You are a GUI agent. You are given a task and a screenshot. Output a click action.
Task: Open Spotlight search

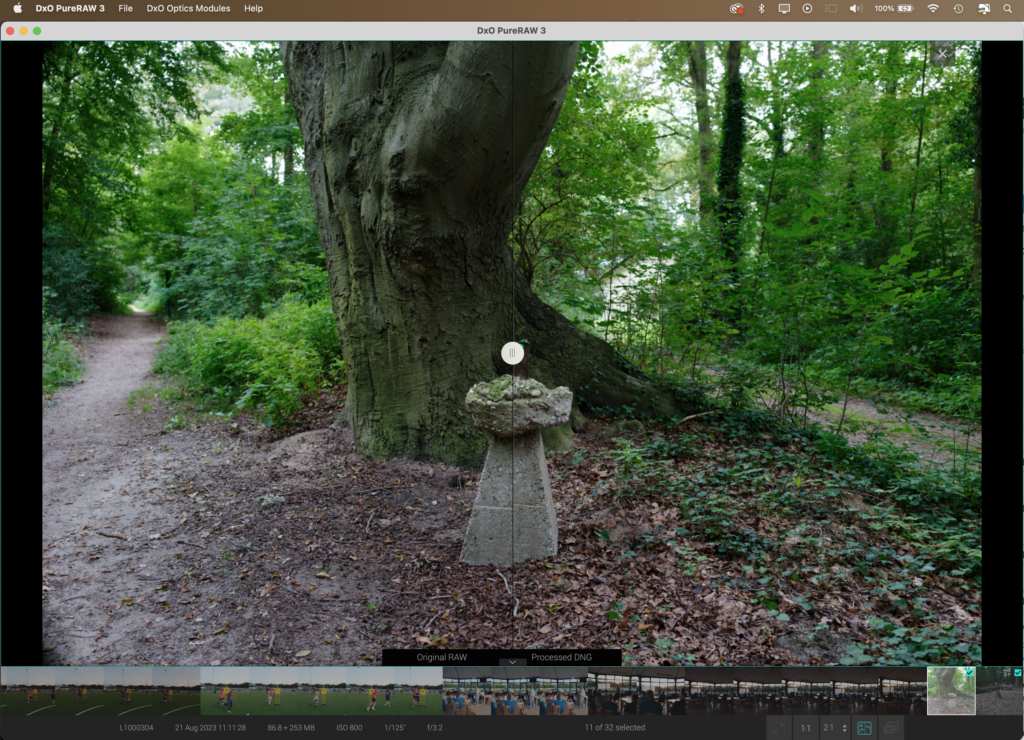1007,8
